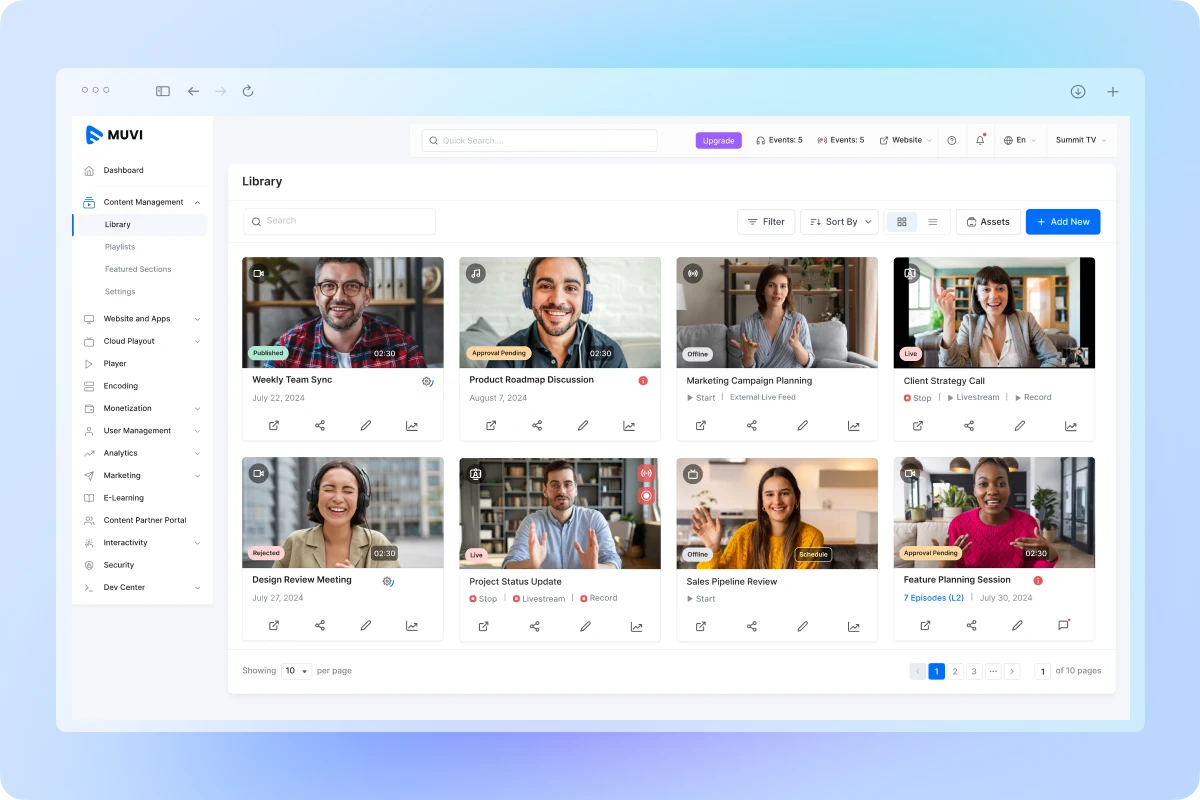Click the Upgrade button in the header
Screen dimensions: 1200x800
(718, 140)
